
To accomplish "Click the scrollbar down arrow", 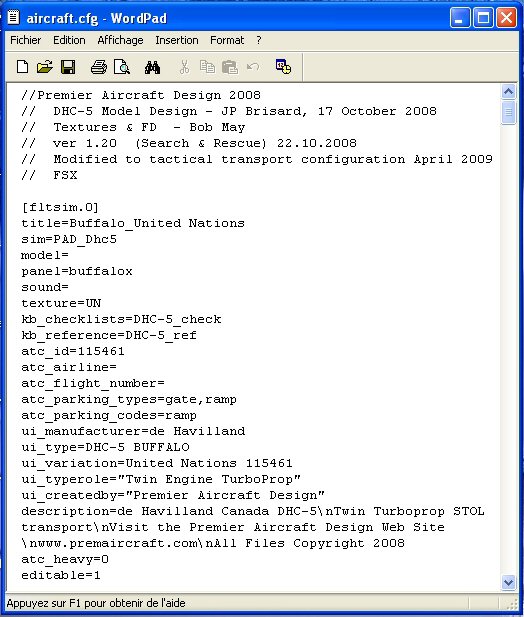I will [509, 582].
